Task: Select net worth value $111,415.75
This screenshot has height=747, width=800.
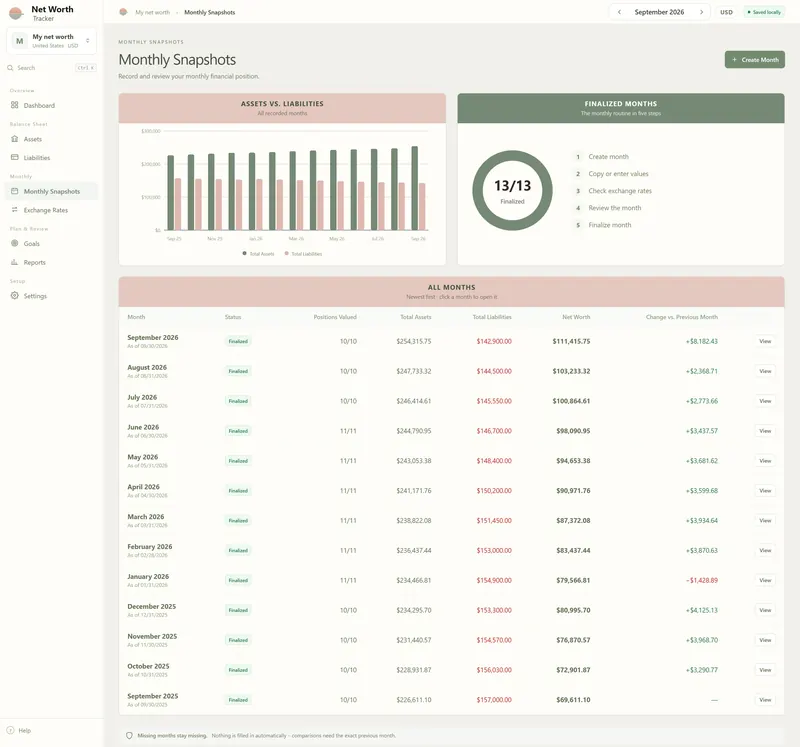Action: (571, 341)
